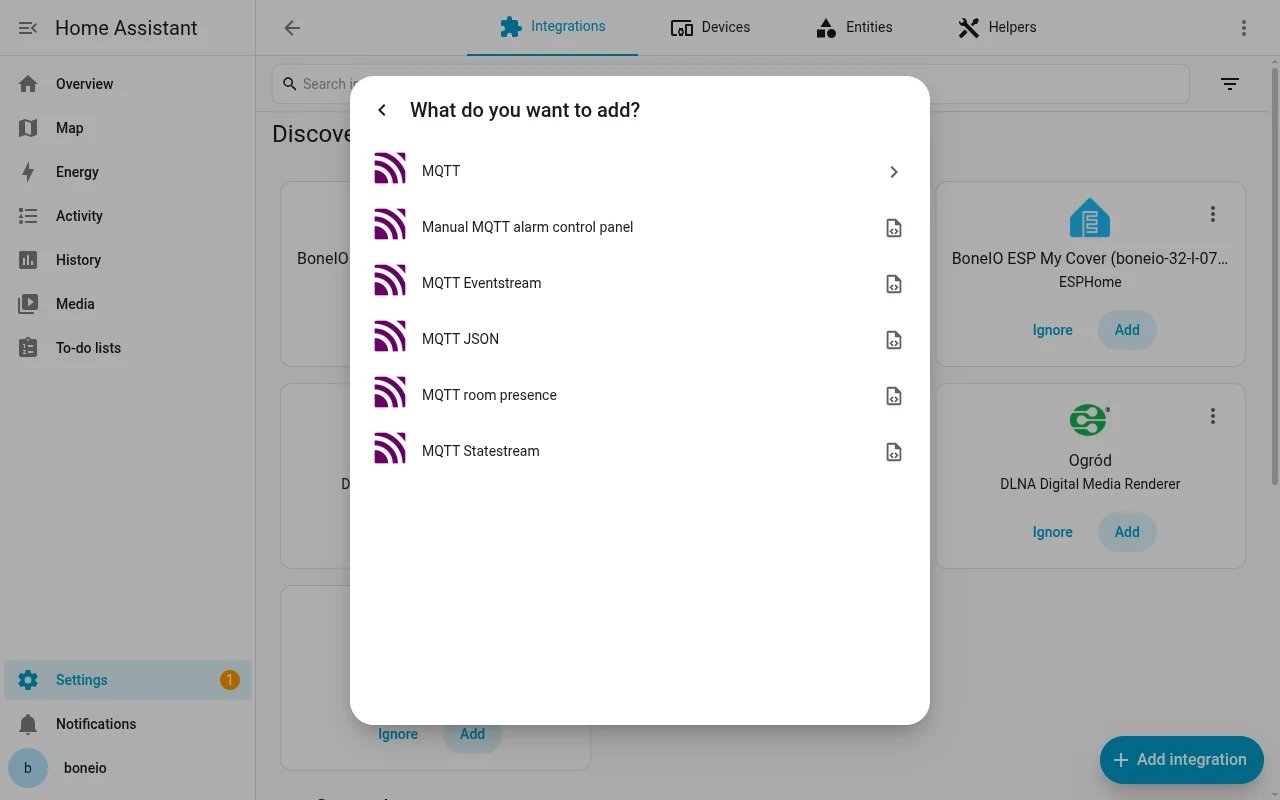
Task: Open the boneio user avatar
Action: tap(28, 768)
